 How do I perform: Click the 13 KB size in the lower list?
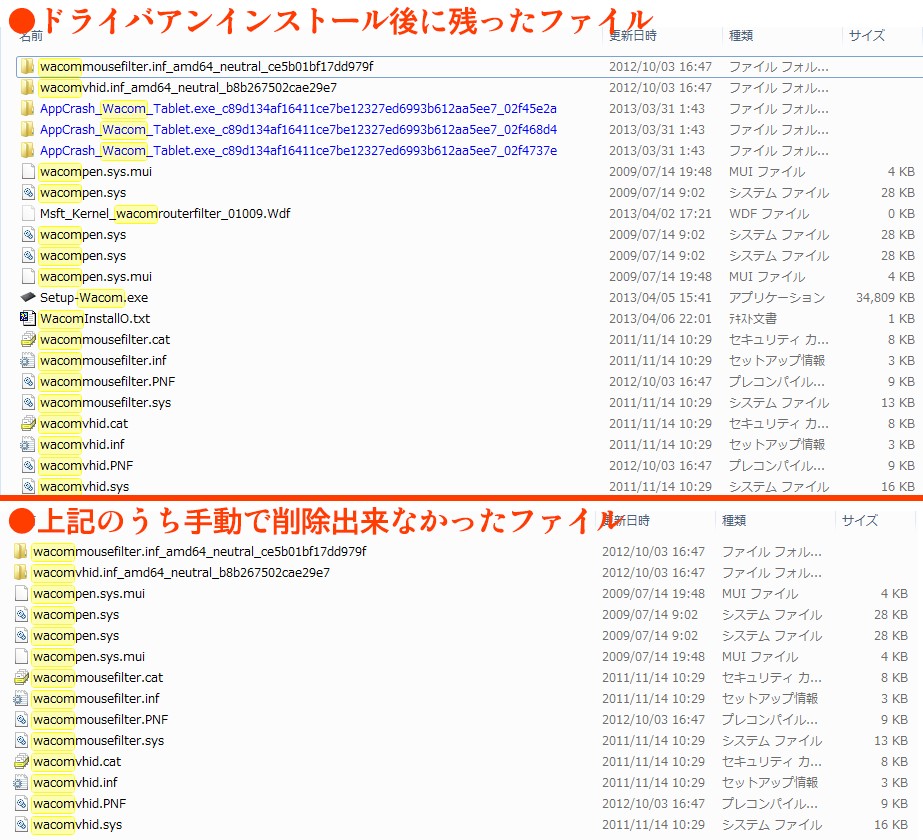coord(891,741)
